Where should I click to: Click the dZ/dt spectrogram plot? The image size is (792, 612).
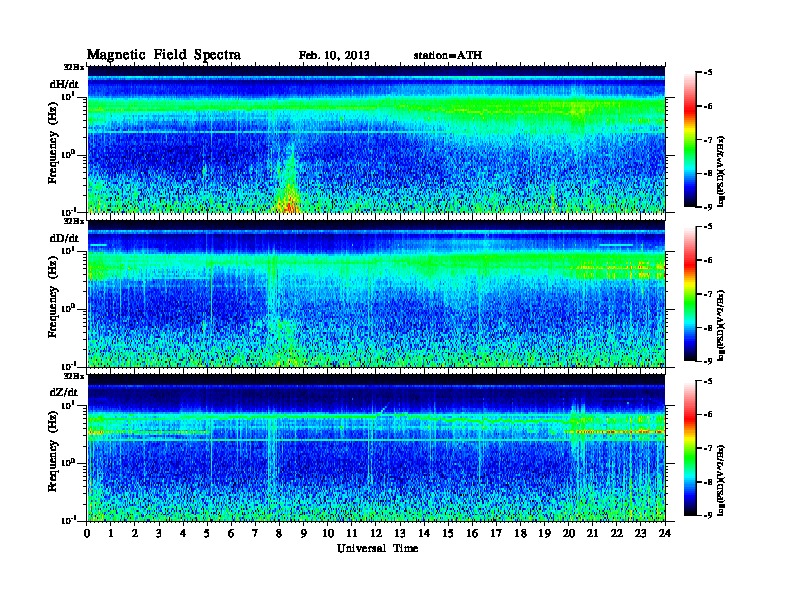click(376, 448)
